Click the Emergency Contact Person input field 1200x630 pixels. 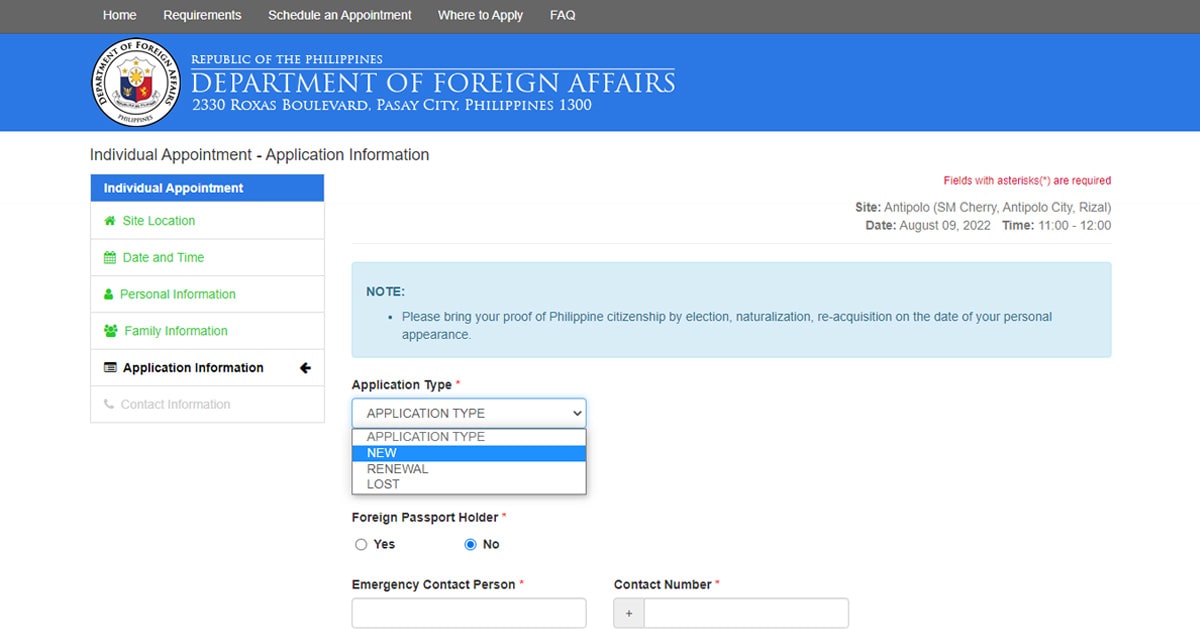coord(468,612)
